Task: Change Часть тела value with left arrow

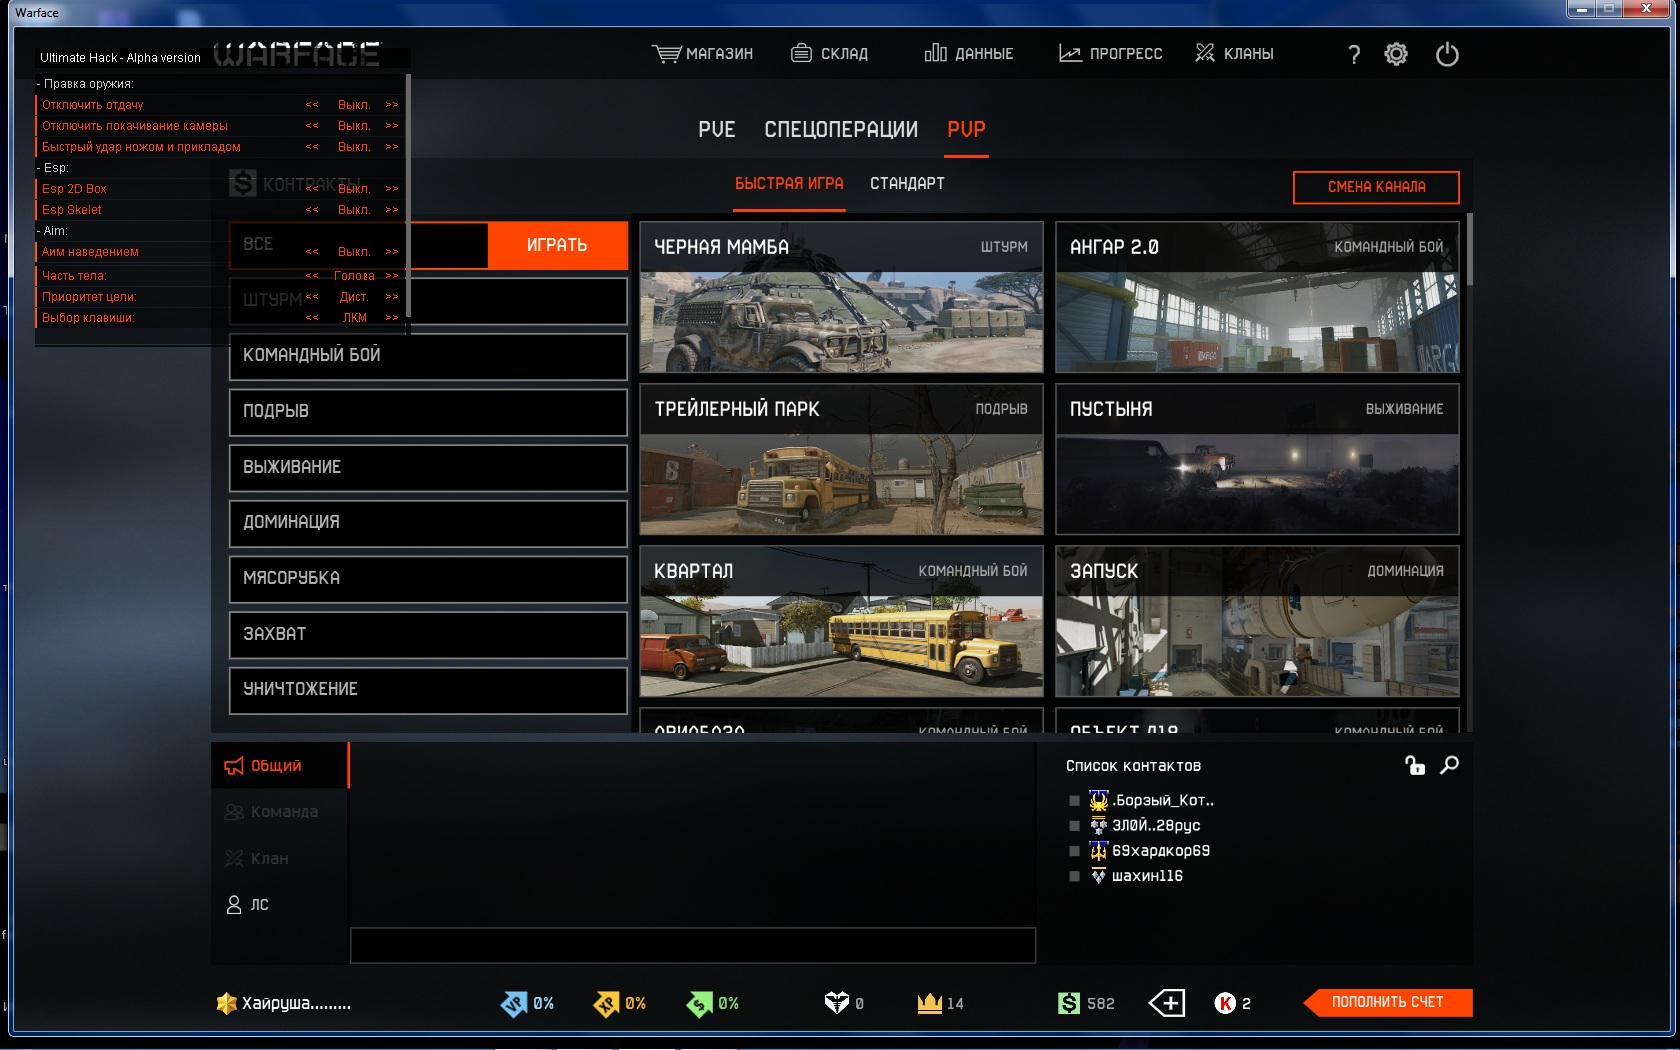Action: pos(312,276)
